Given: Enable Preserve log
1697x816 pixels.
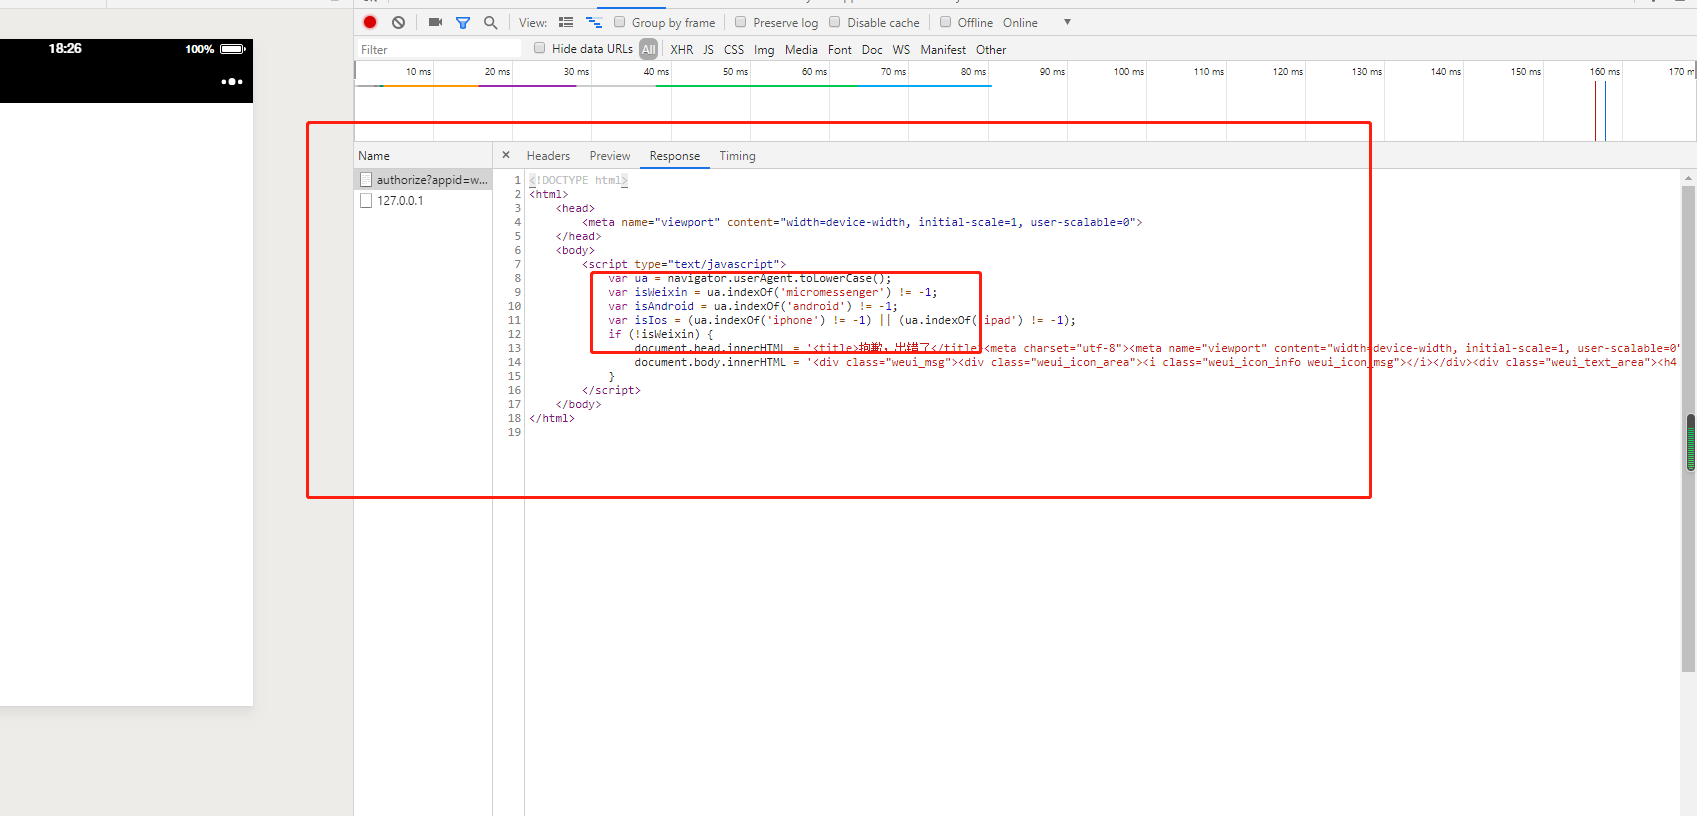Looking at the screenshot, I should (x=741, y=22).
